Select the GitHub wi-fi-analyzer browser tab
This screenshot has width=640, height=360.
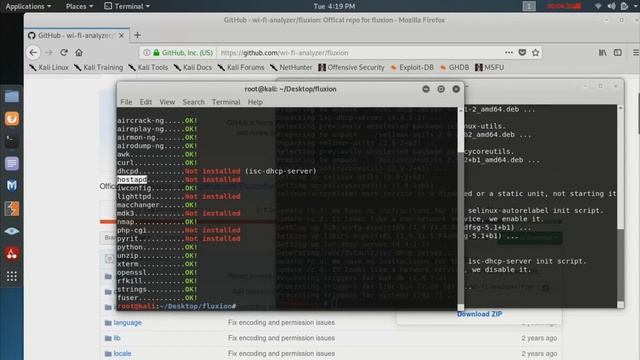click(76, 36)
